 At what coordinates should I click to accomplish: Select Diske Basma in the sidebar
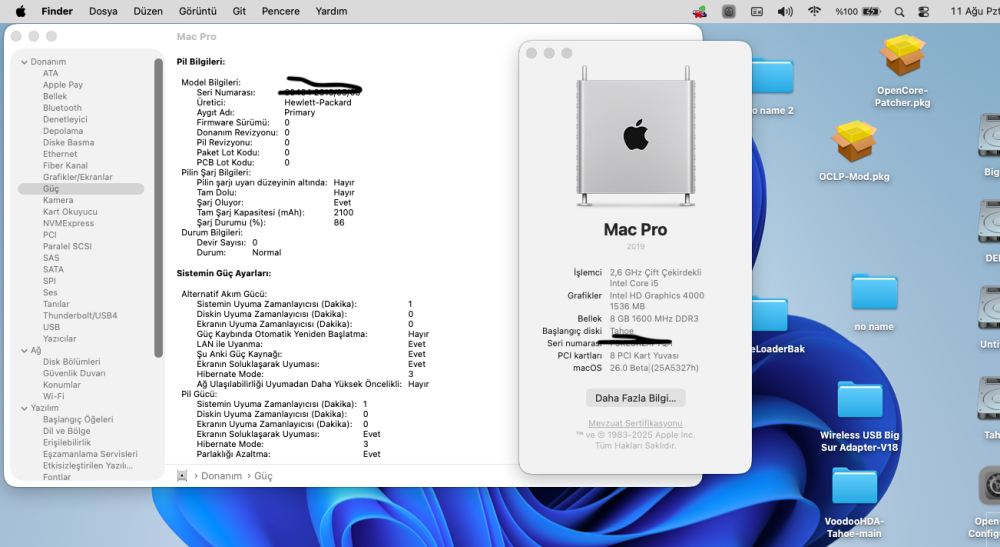[68, 142]
